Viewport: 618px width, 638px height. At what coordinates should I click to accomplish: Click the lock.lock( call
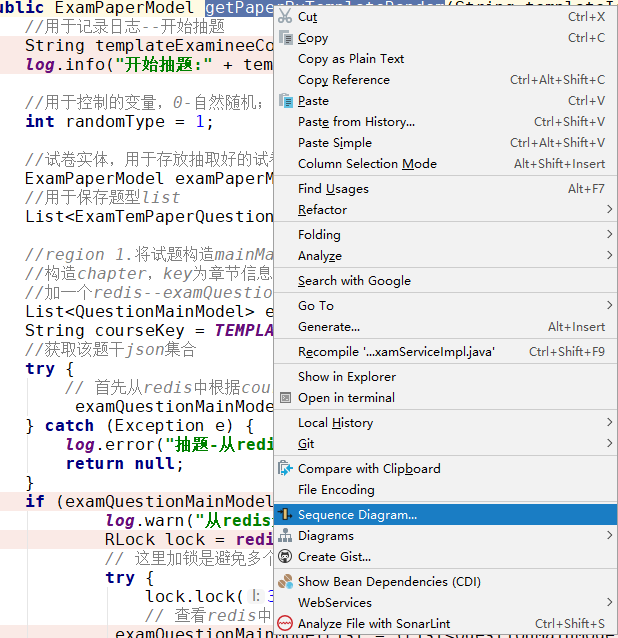click(194, 596)
